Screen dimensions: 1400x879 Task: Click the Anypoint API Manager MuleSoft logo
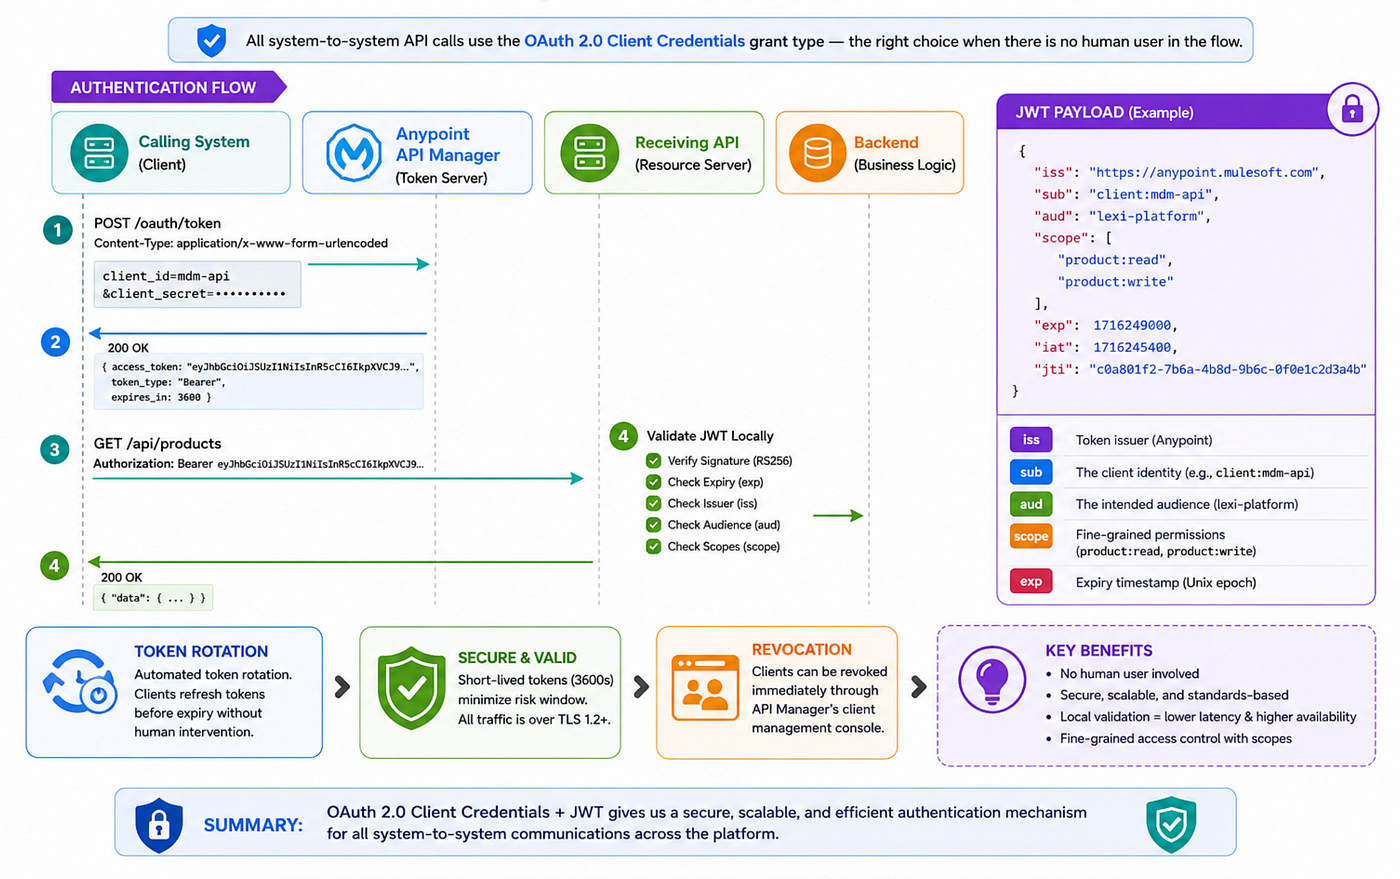click(354, 153)
